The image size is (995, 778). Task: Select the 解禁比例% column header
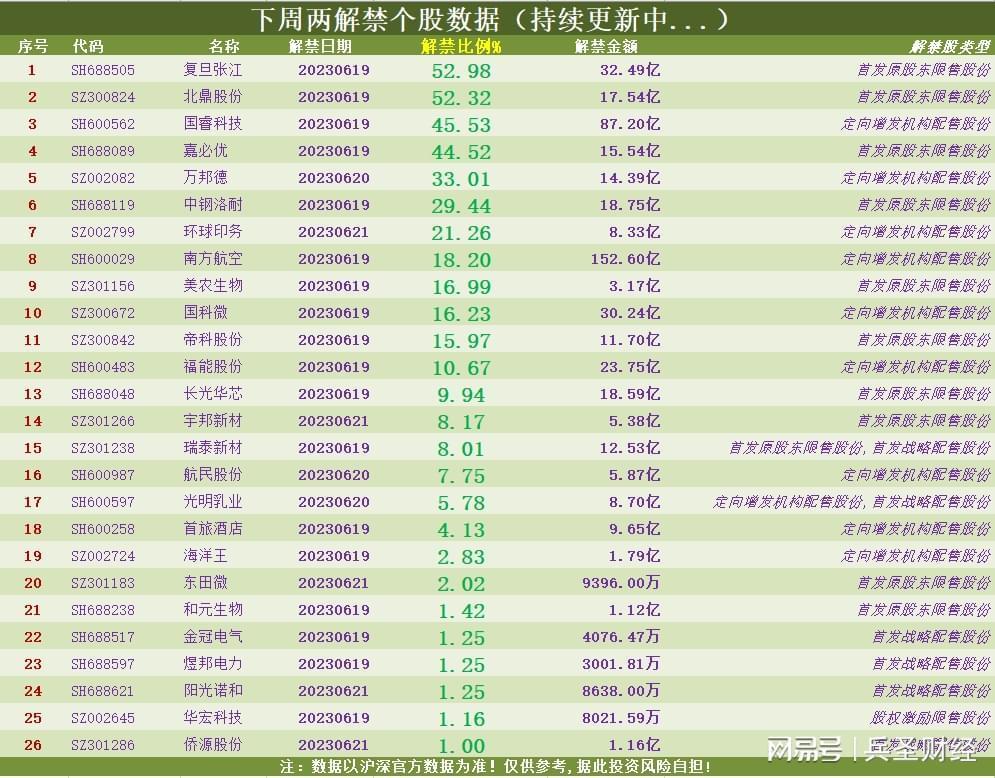click(x=461, y=46)
